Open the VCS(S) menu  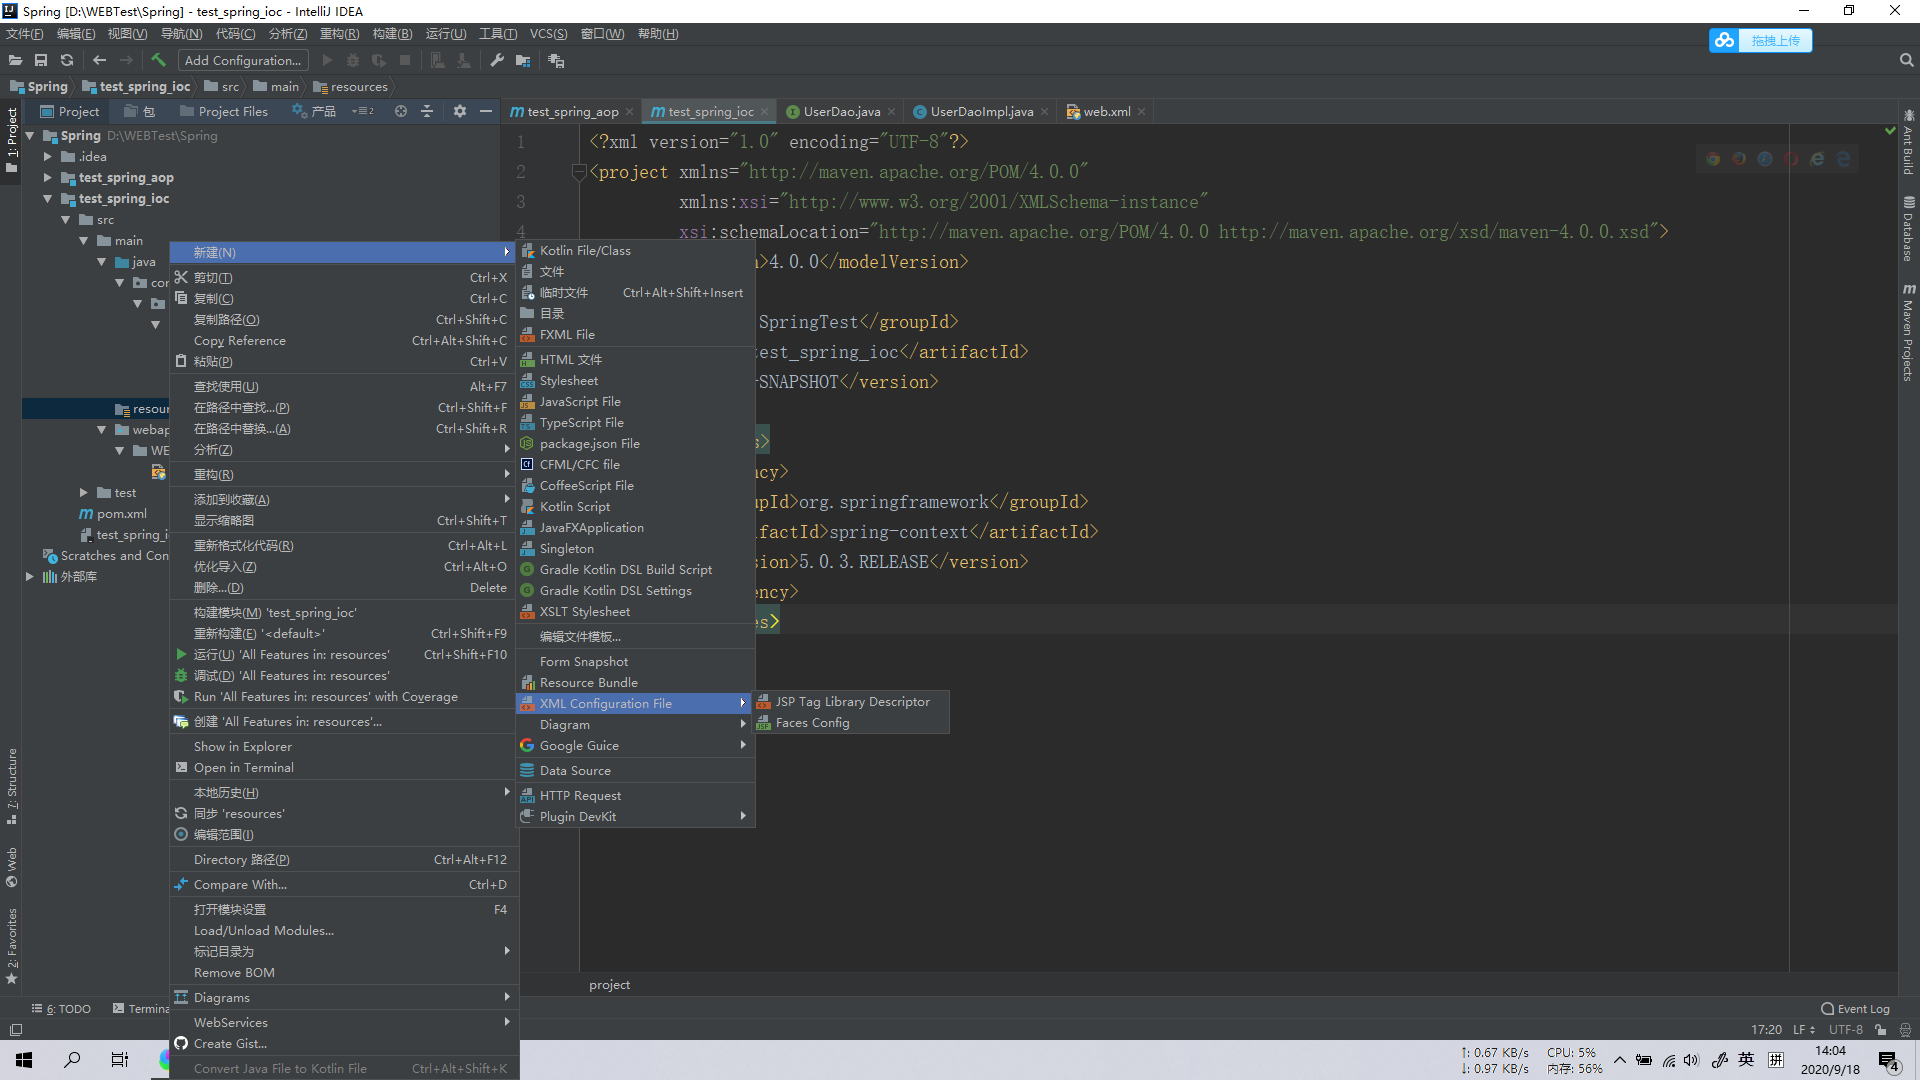click(548, 34)
